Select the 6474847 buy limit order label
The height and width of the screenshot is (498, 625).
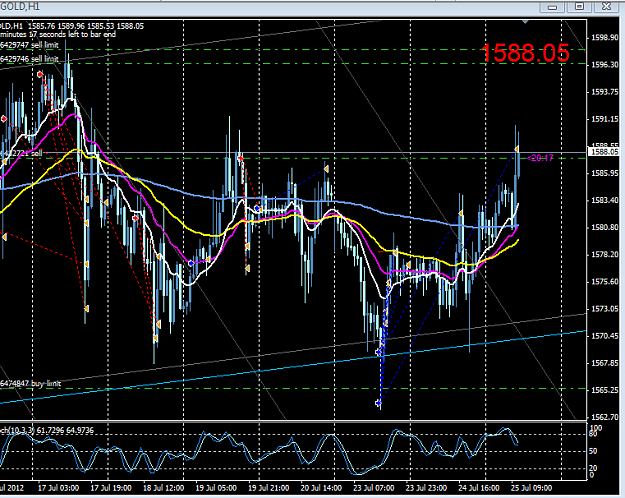[30, 384]
